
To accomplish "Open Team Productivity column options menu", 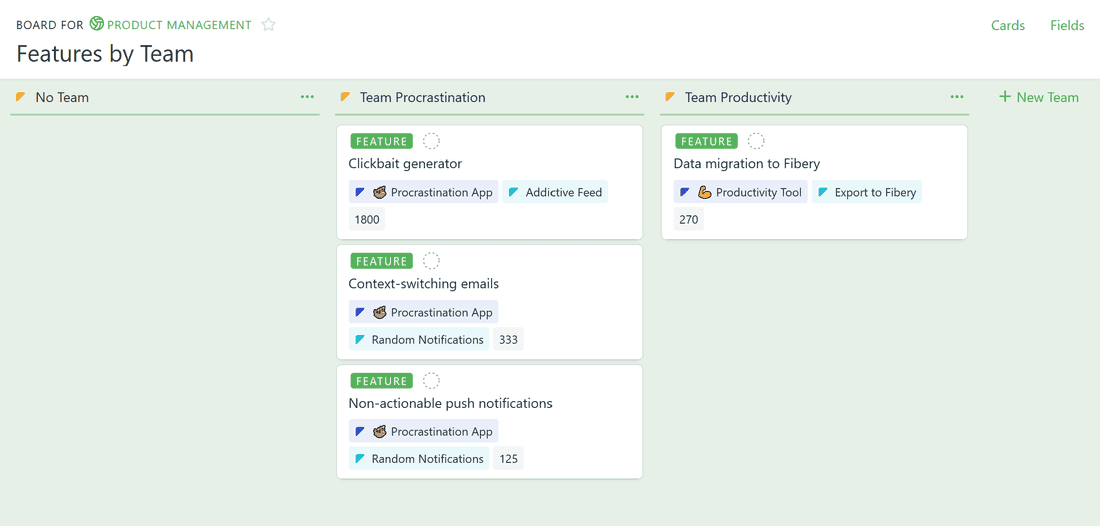I will (957, 97).
